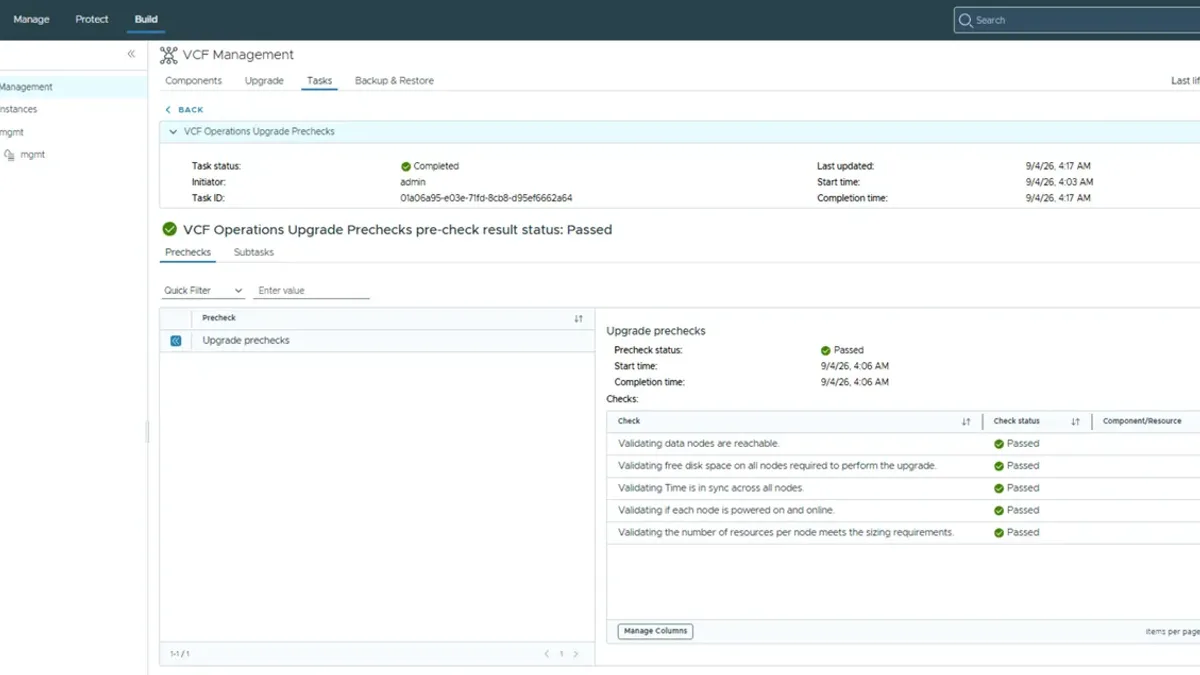Click the back arrow icon
This screenshot has width=1200, height=675.
coord(168,110)
